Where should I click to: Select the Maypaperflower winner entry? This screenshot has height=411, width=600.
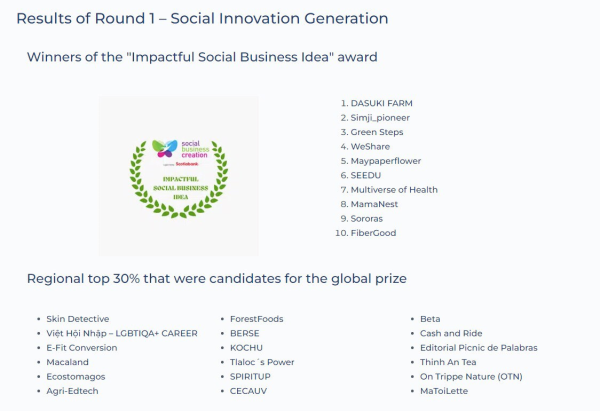point(386,161)
